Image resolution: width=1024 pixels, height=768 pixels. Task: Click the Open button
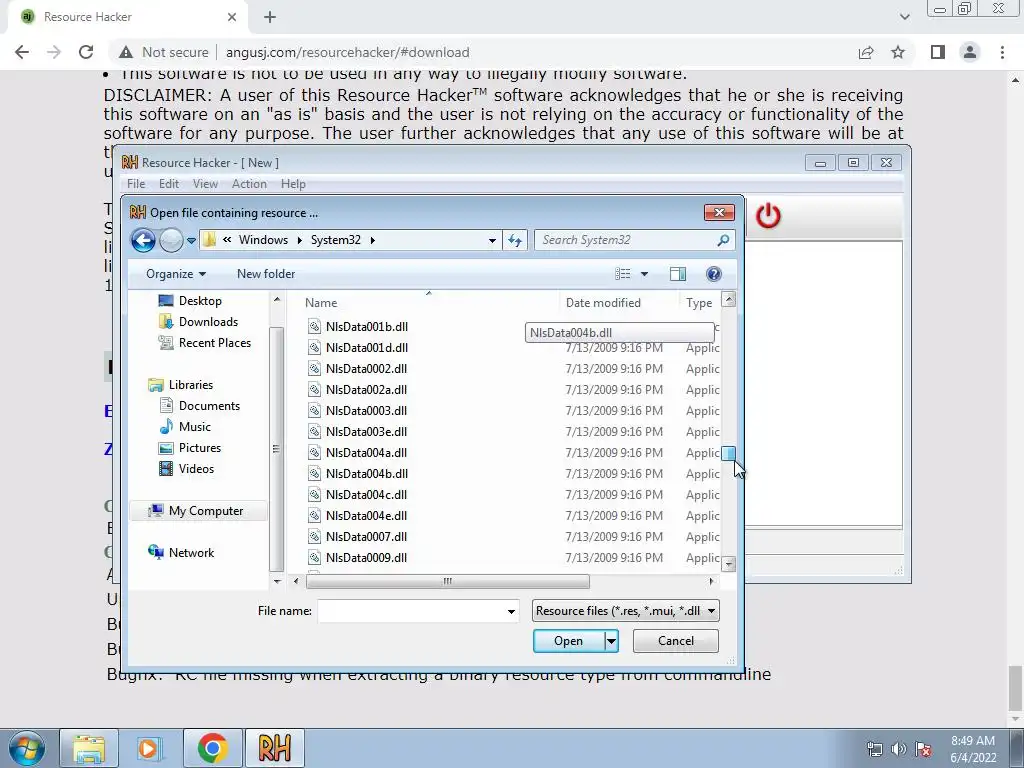coord(569,641)
